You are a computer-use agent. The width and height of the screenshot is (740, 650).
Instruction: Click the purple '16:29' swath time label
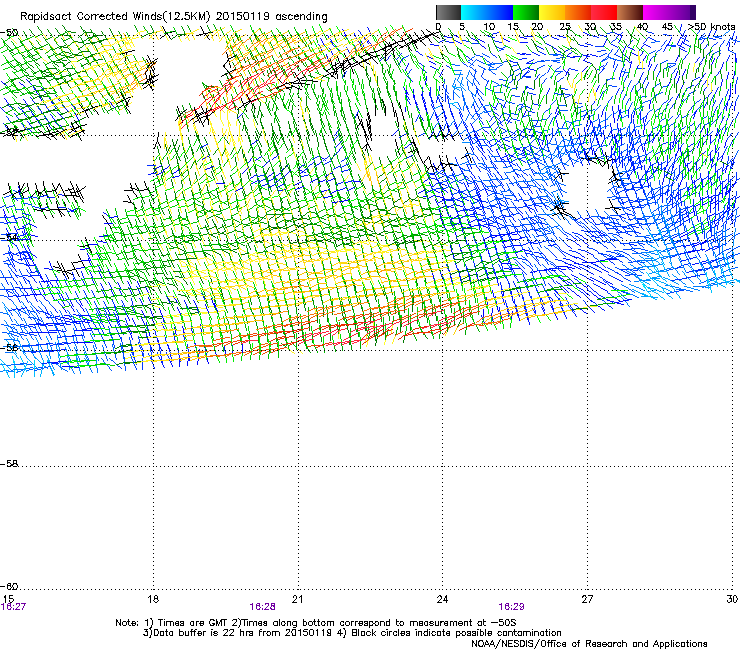tap(511, 607)
